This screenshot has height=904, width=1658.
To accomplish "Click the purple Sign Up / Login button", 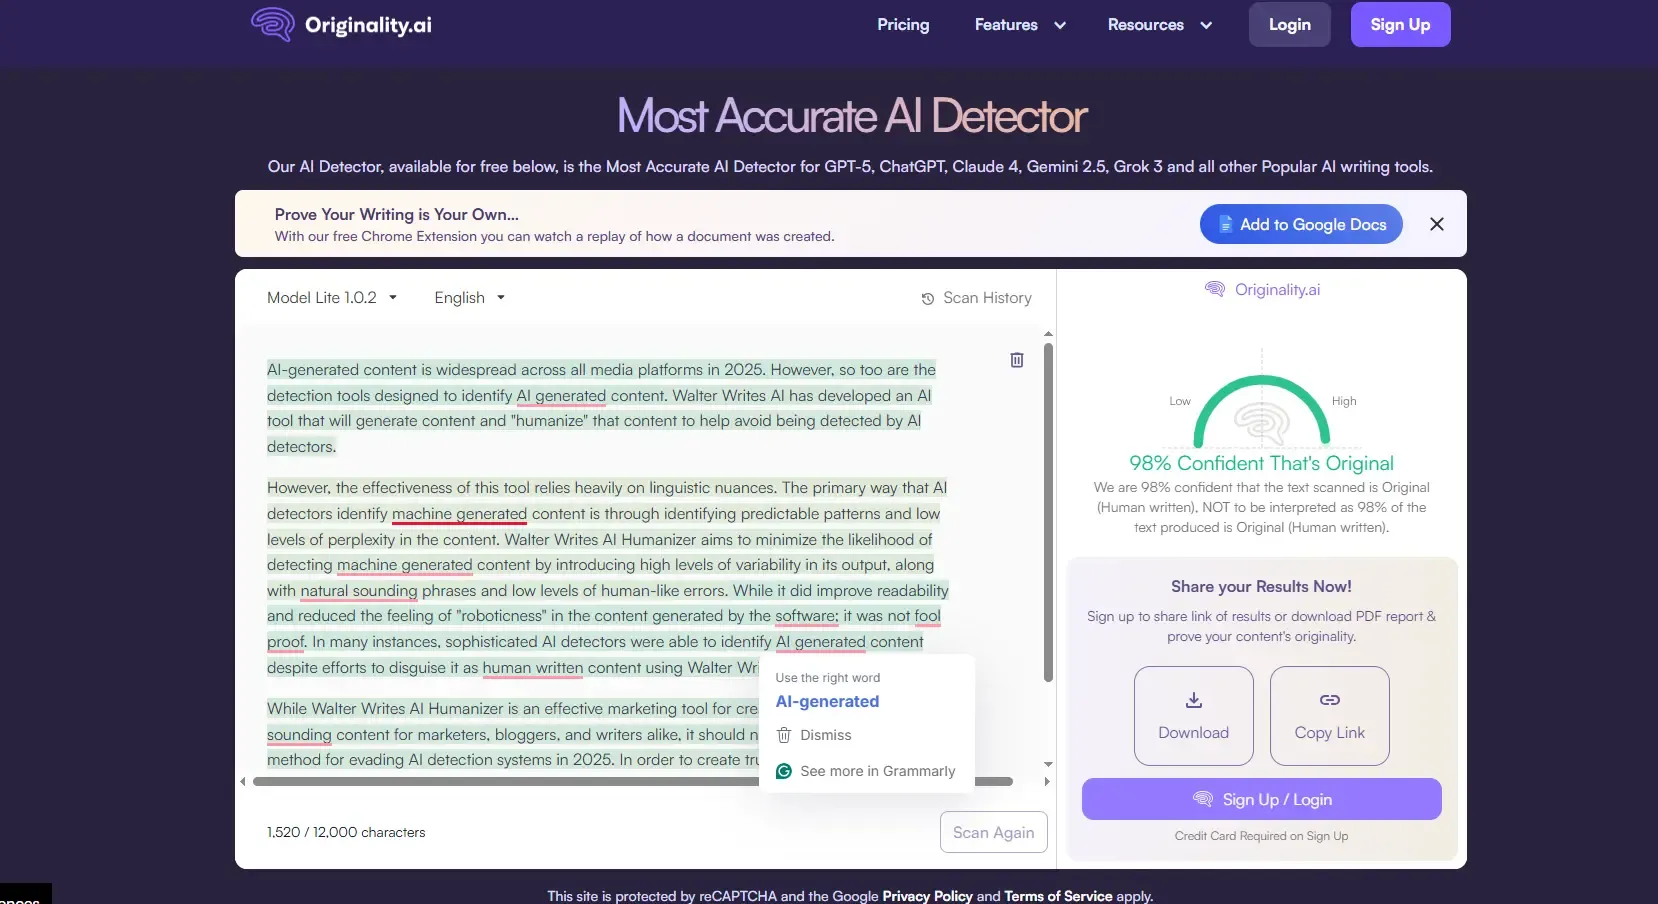I will [x=1261, y=800].
